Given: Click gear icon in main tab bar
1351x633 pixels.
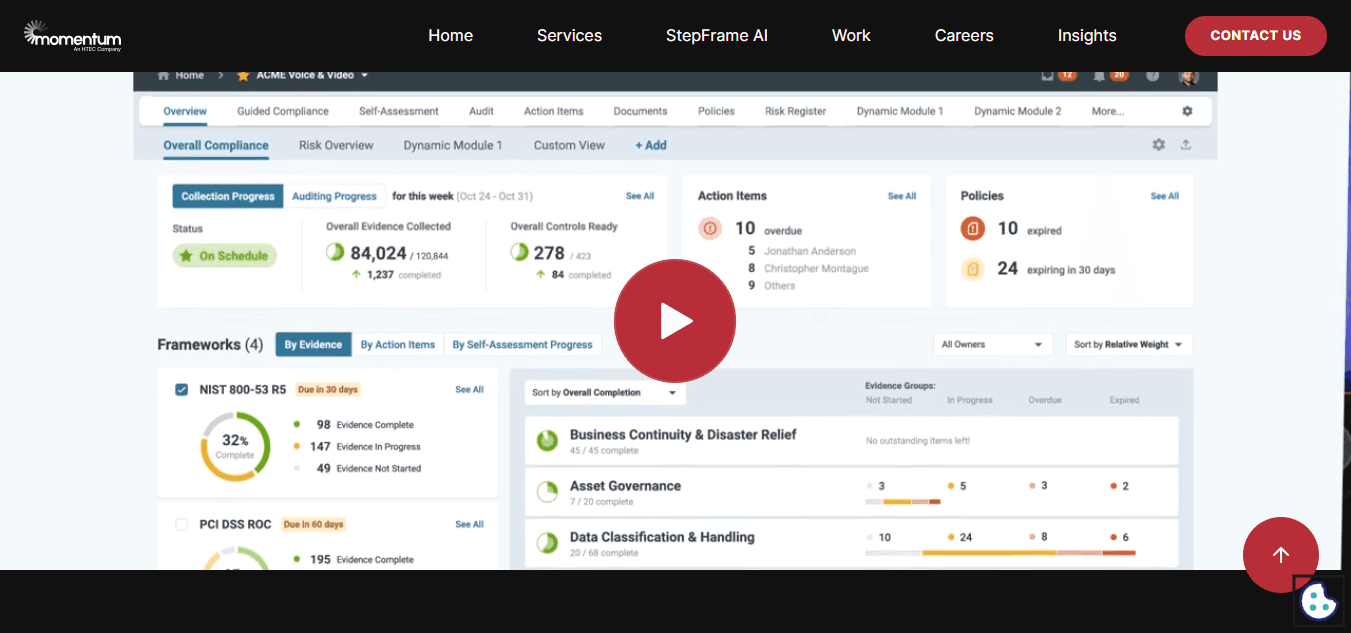Looking at the screenshot, I should 1187,111.
